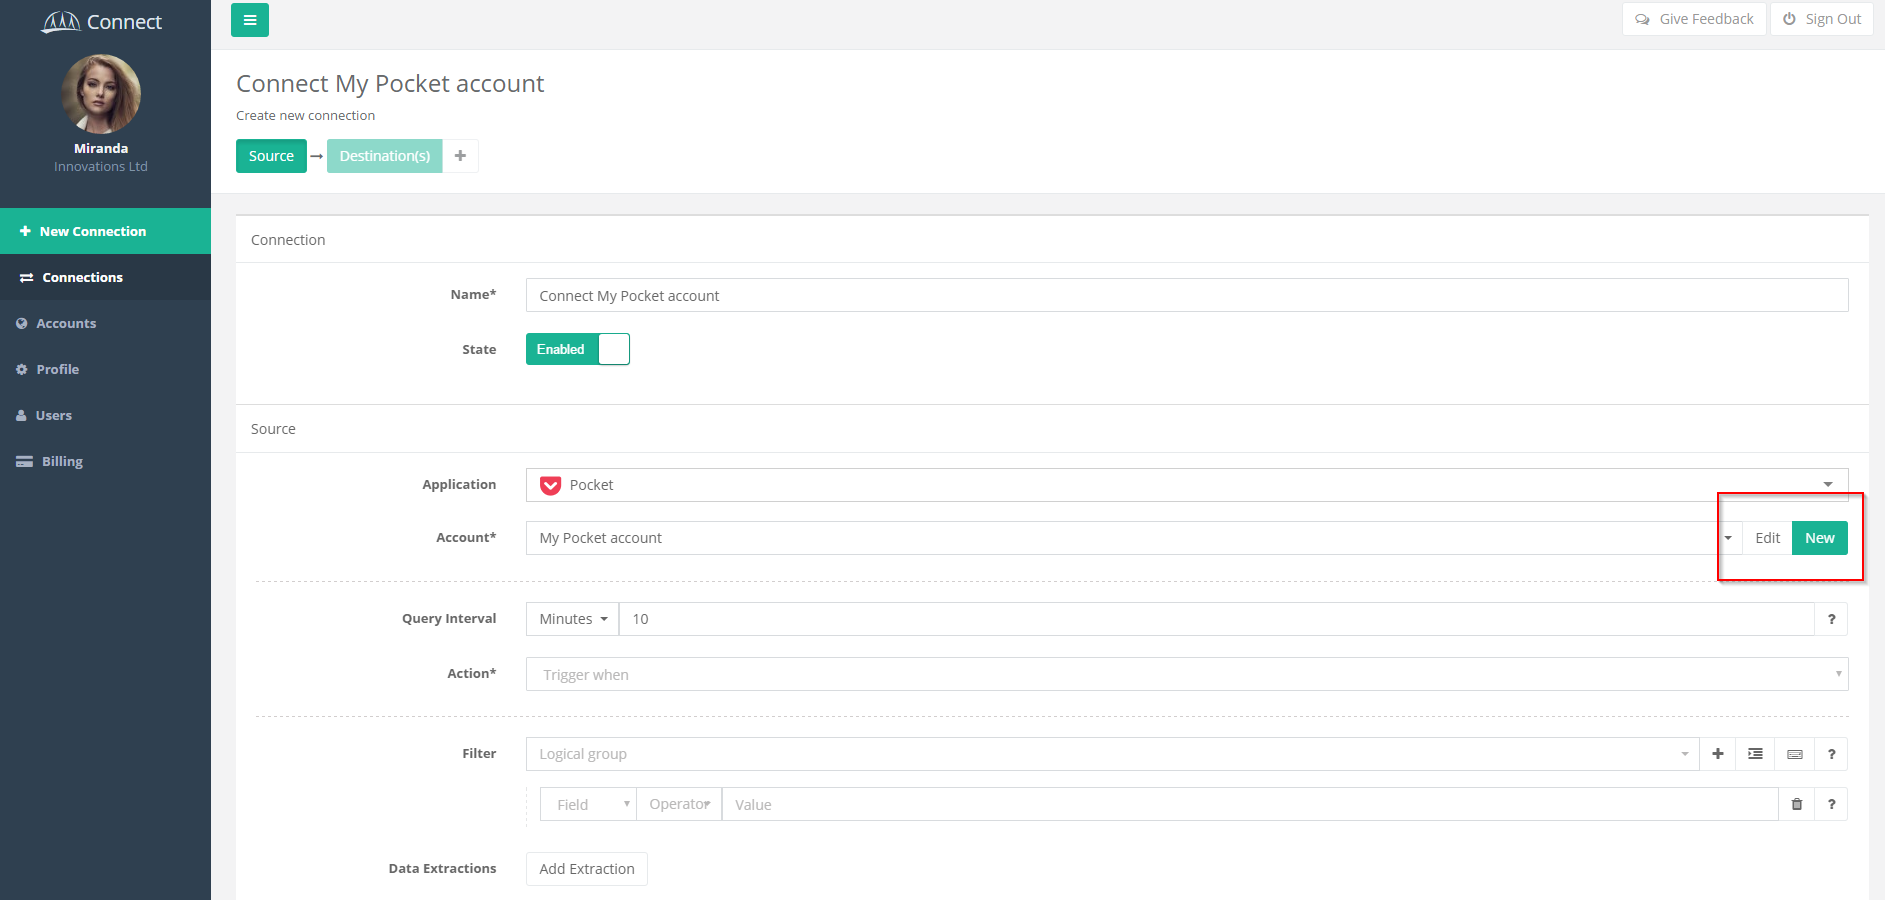Screen dimensions: 1885x900
Task: Open the Minutes interval unit dropdown
Action: click(571, 619)
